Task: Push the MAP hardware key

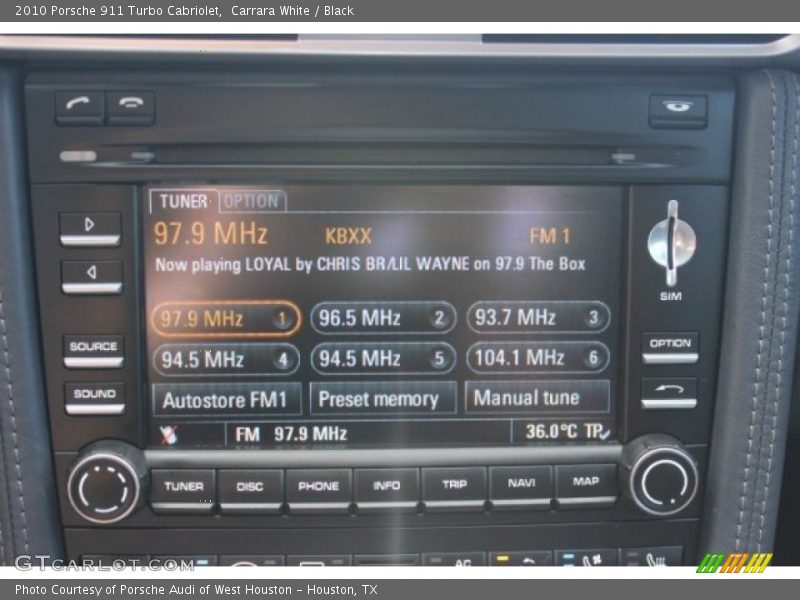Action: [586, 484]
